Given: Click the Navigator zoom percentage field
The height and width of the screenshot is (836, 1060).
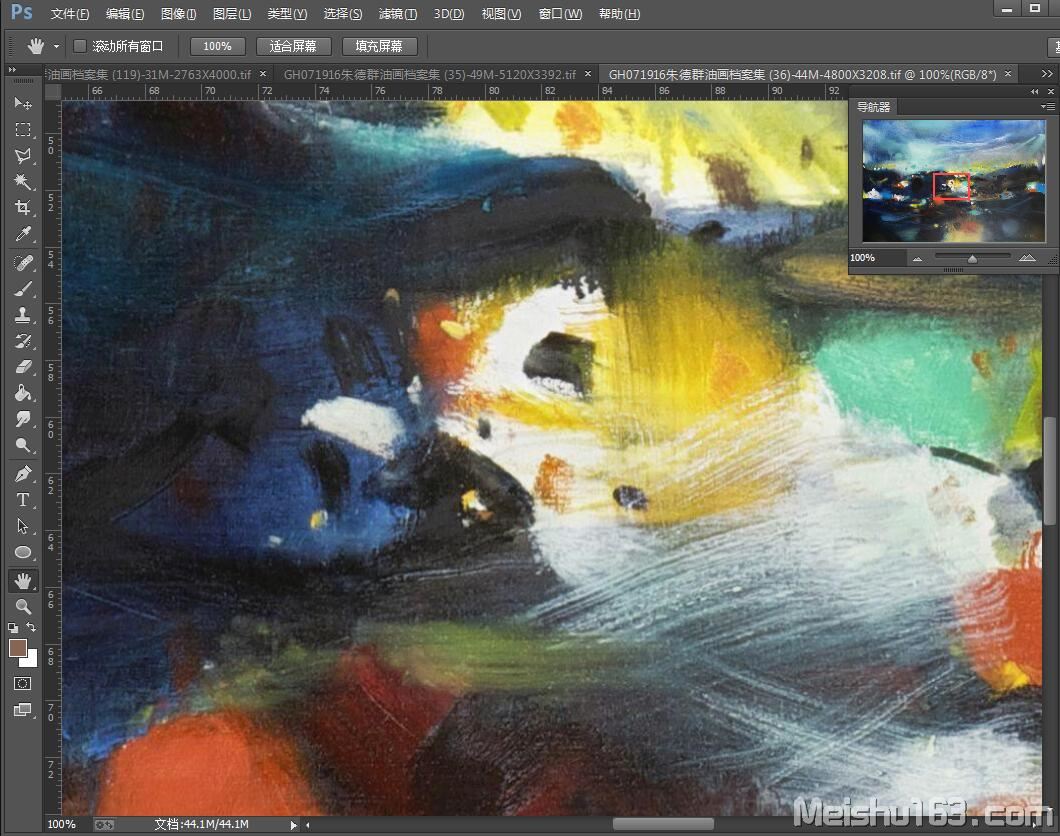Looking at the screenshot, I should (x=876, y=257).
